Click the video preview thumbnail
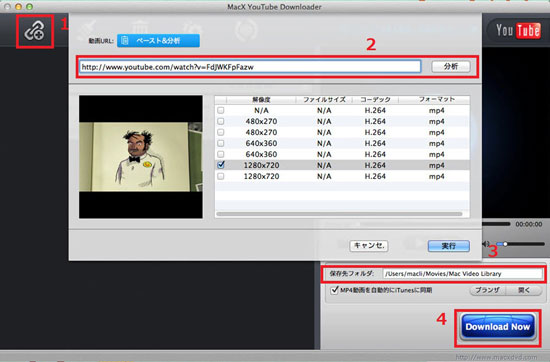The image size is (550, 362). 141,157
